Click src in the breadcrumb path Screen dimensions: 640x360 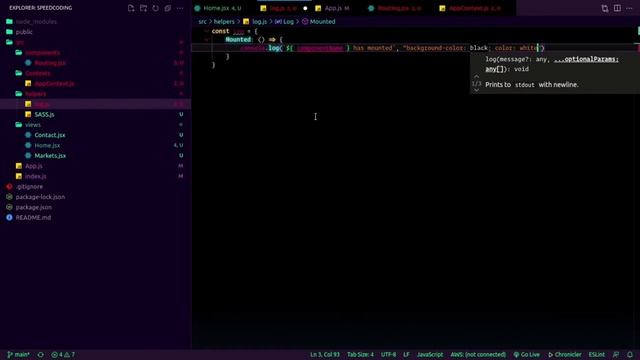202,22
